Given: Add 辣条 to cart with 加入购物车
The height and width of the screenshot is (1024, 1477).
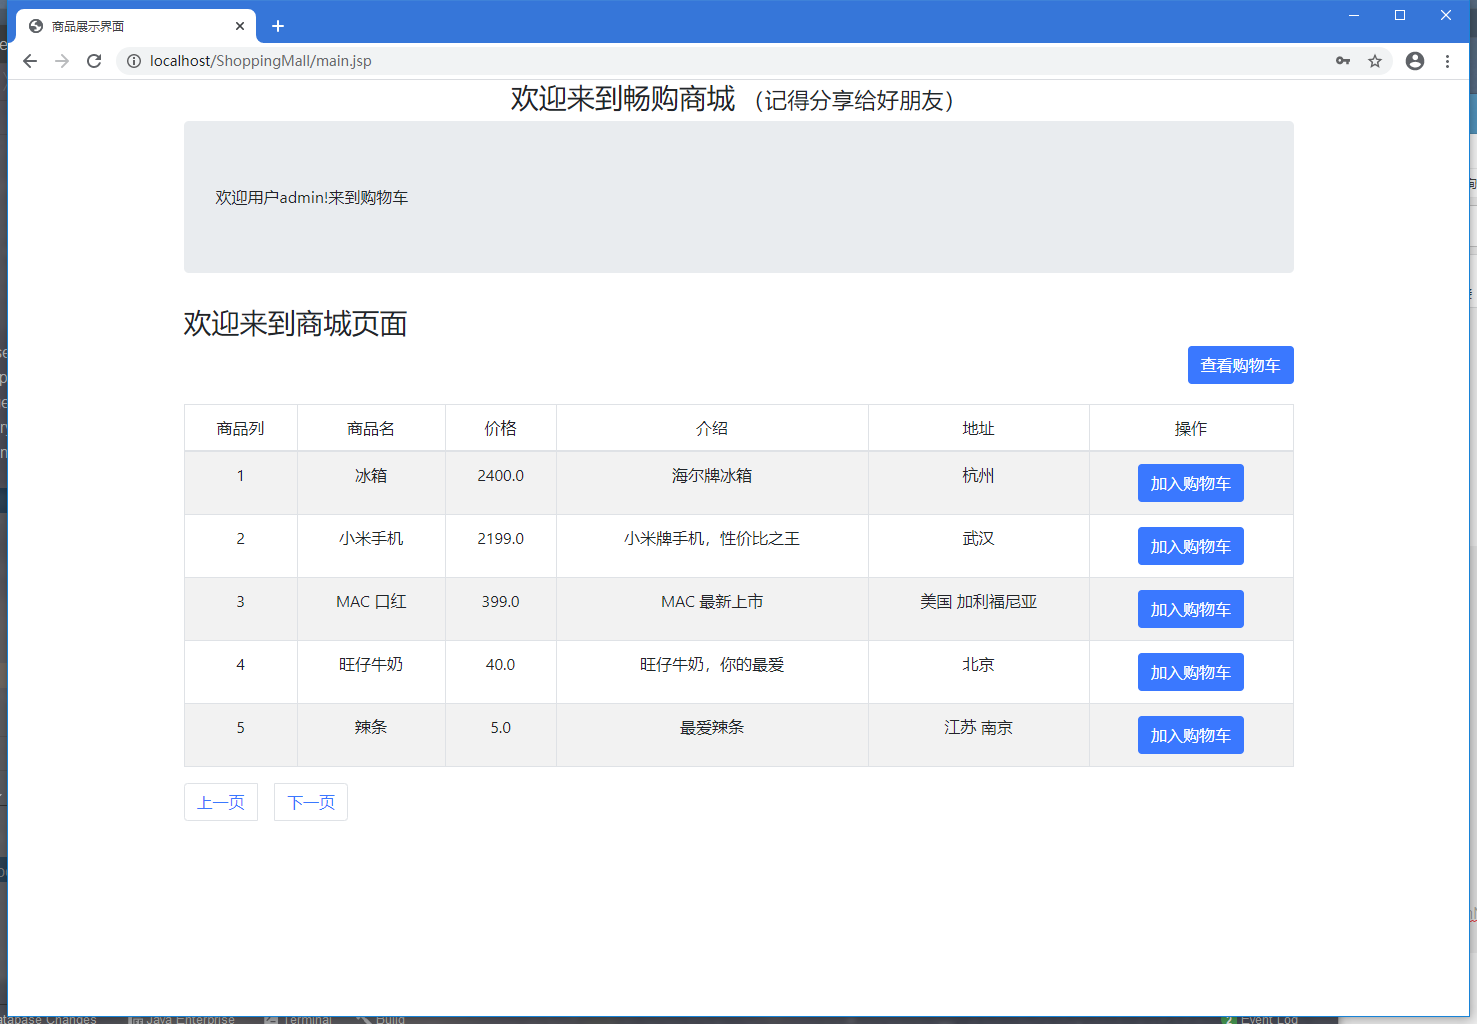Looking at the screenshot, I should (1190, 735).
